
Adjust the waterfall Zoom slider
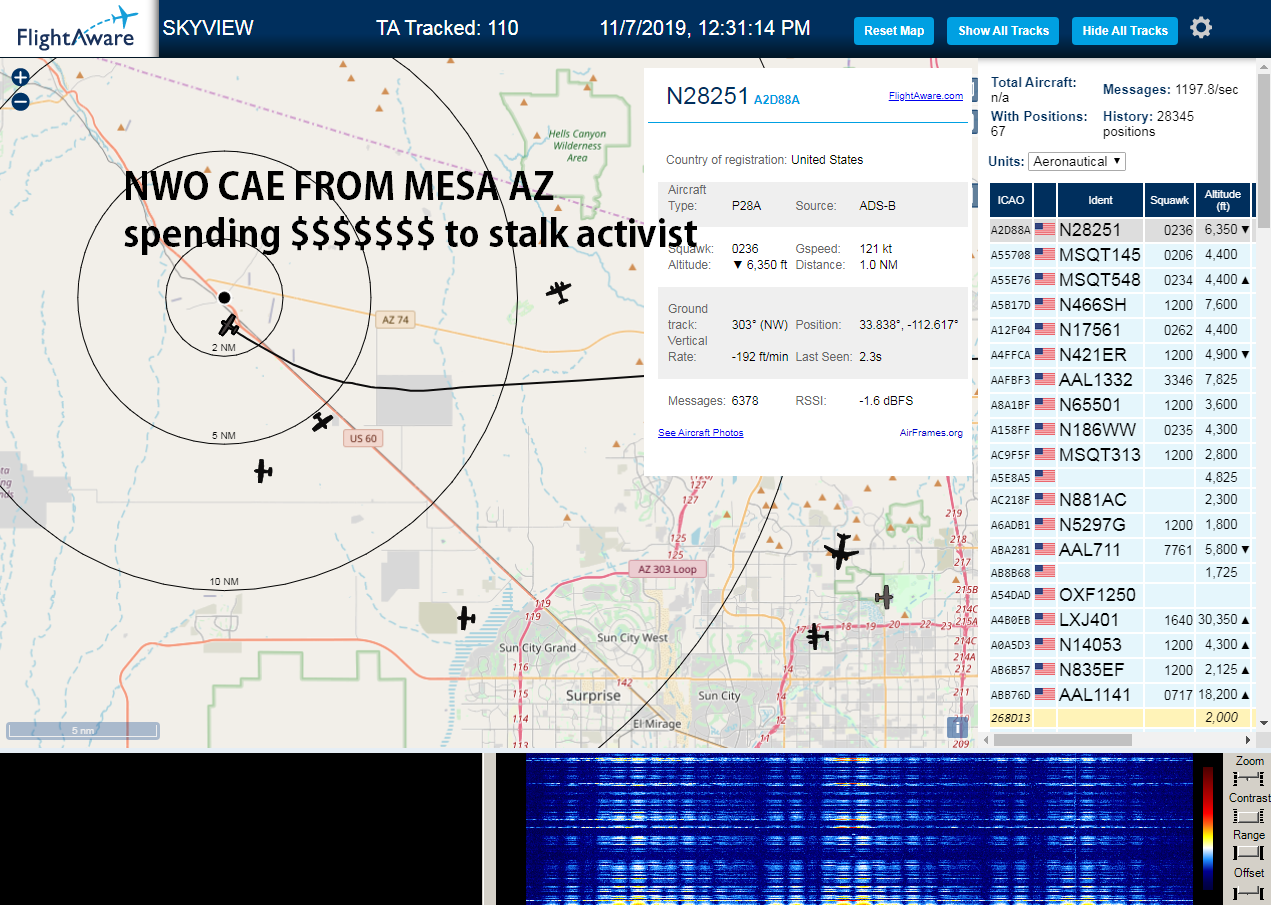(1248, 779)
